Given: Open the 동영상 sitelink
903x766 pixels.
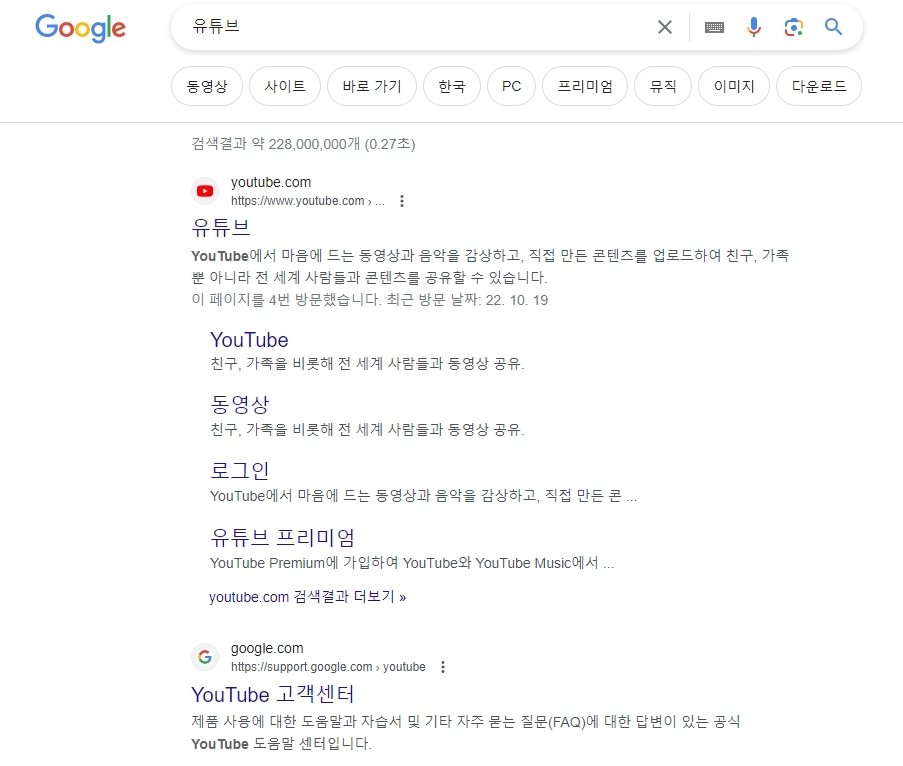Looking at the screenshot, I should 240,405.
